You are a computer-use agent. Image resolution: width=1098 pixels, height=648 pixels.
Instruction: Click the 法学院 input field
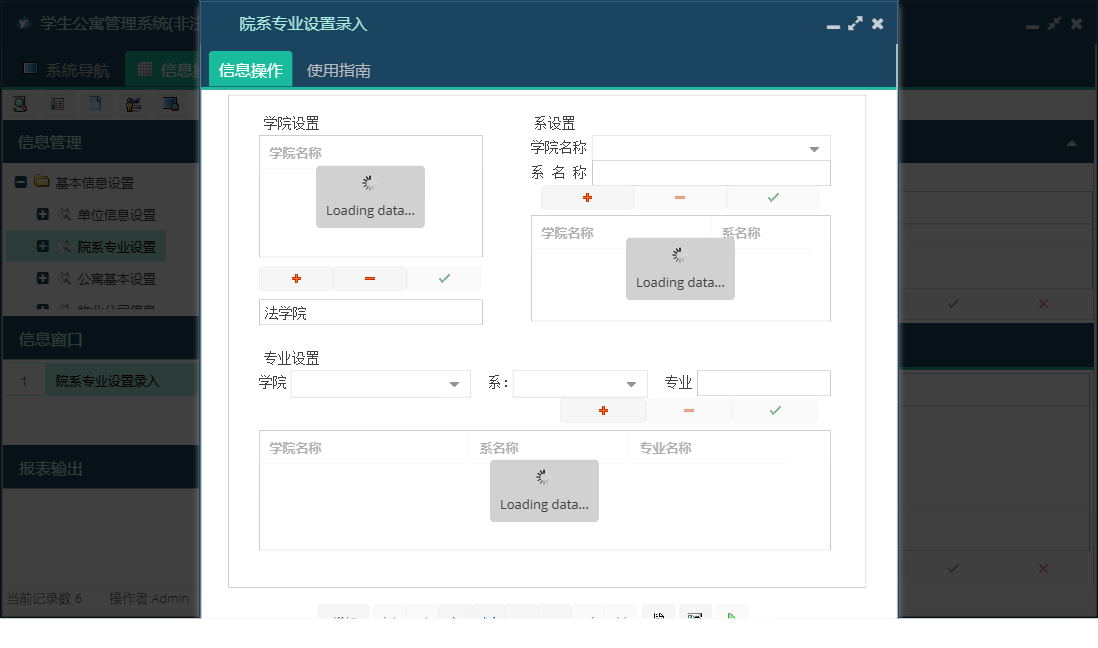(370, 312)
